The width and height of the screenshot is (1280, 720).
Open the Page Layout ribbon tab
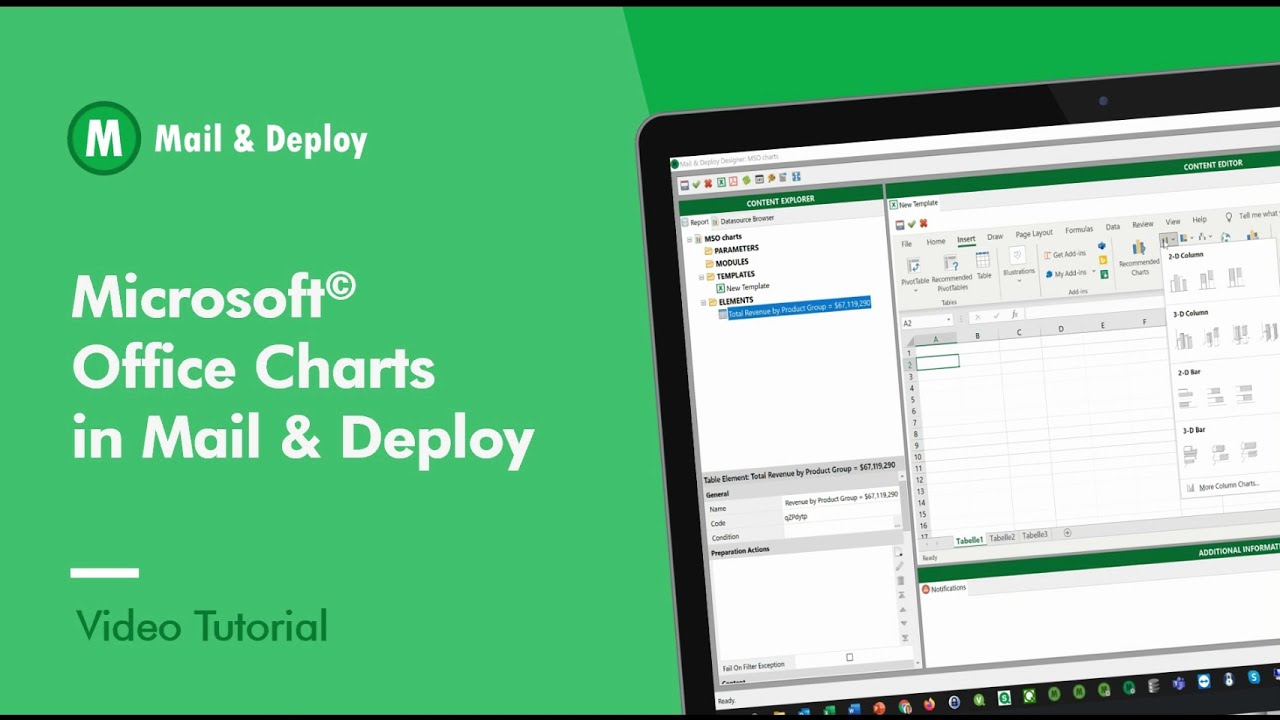coord(1034,233)
